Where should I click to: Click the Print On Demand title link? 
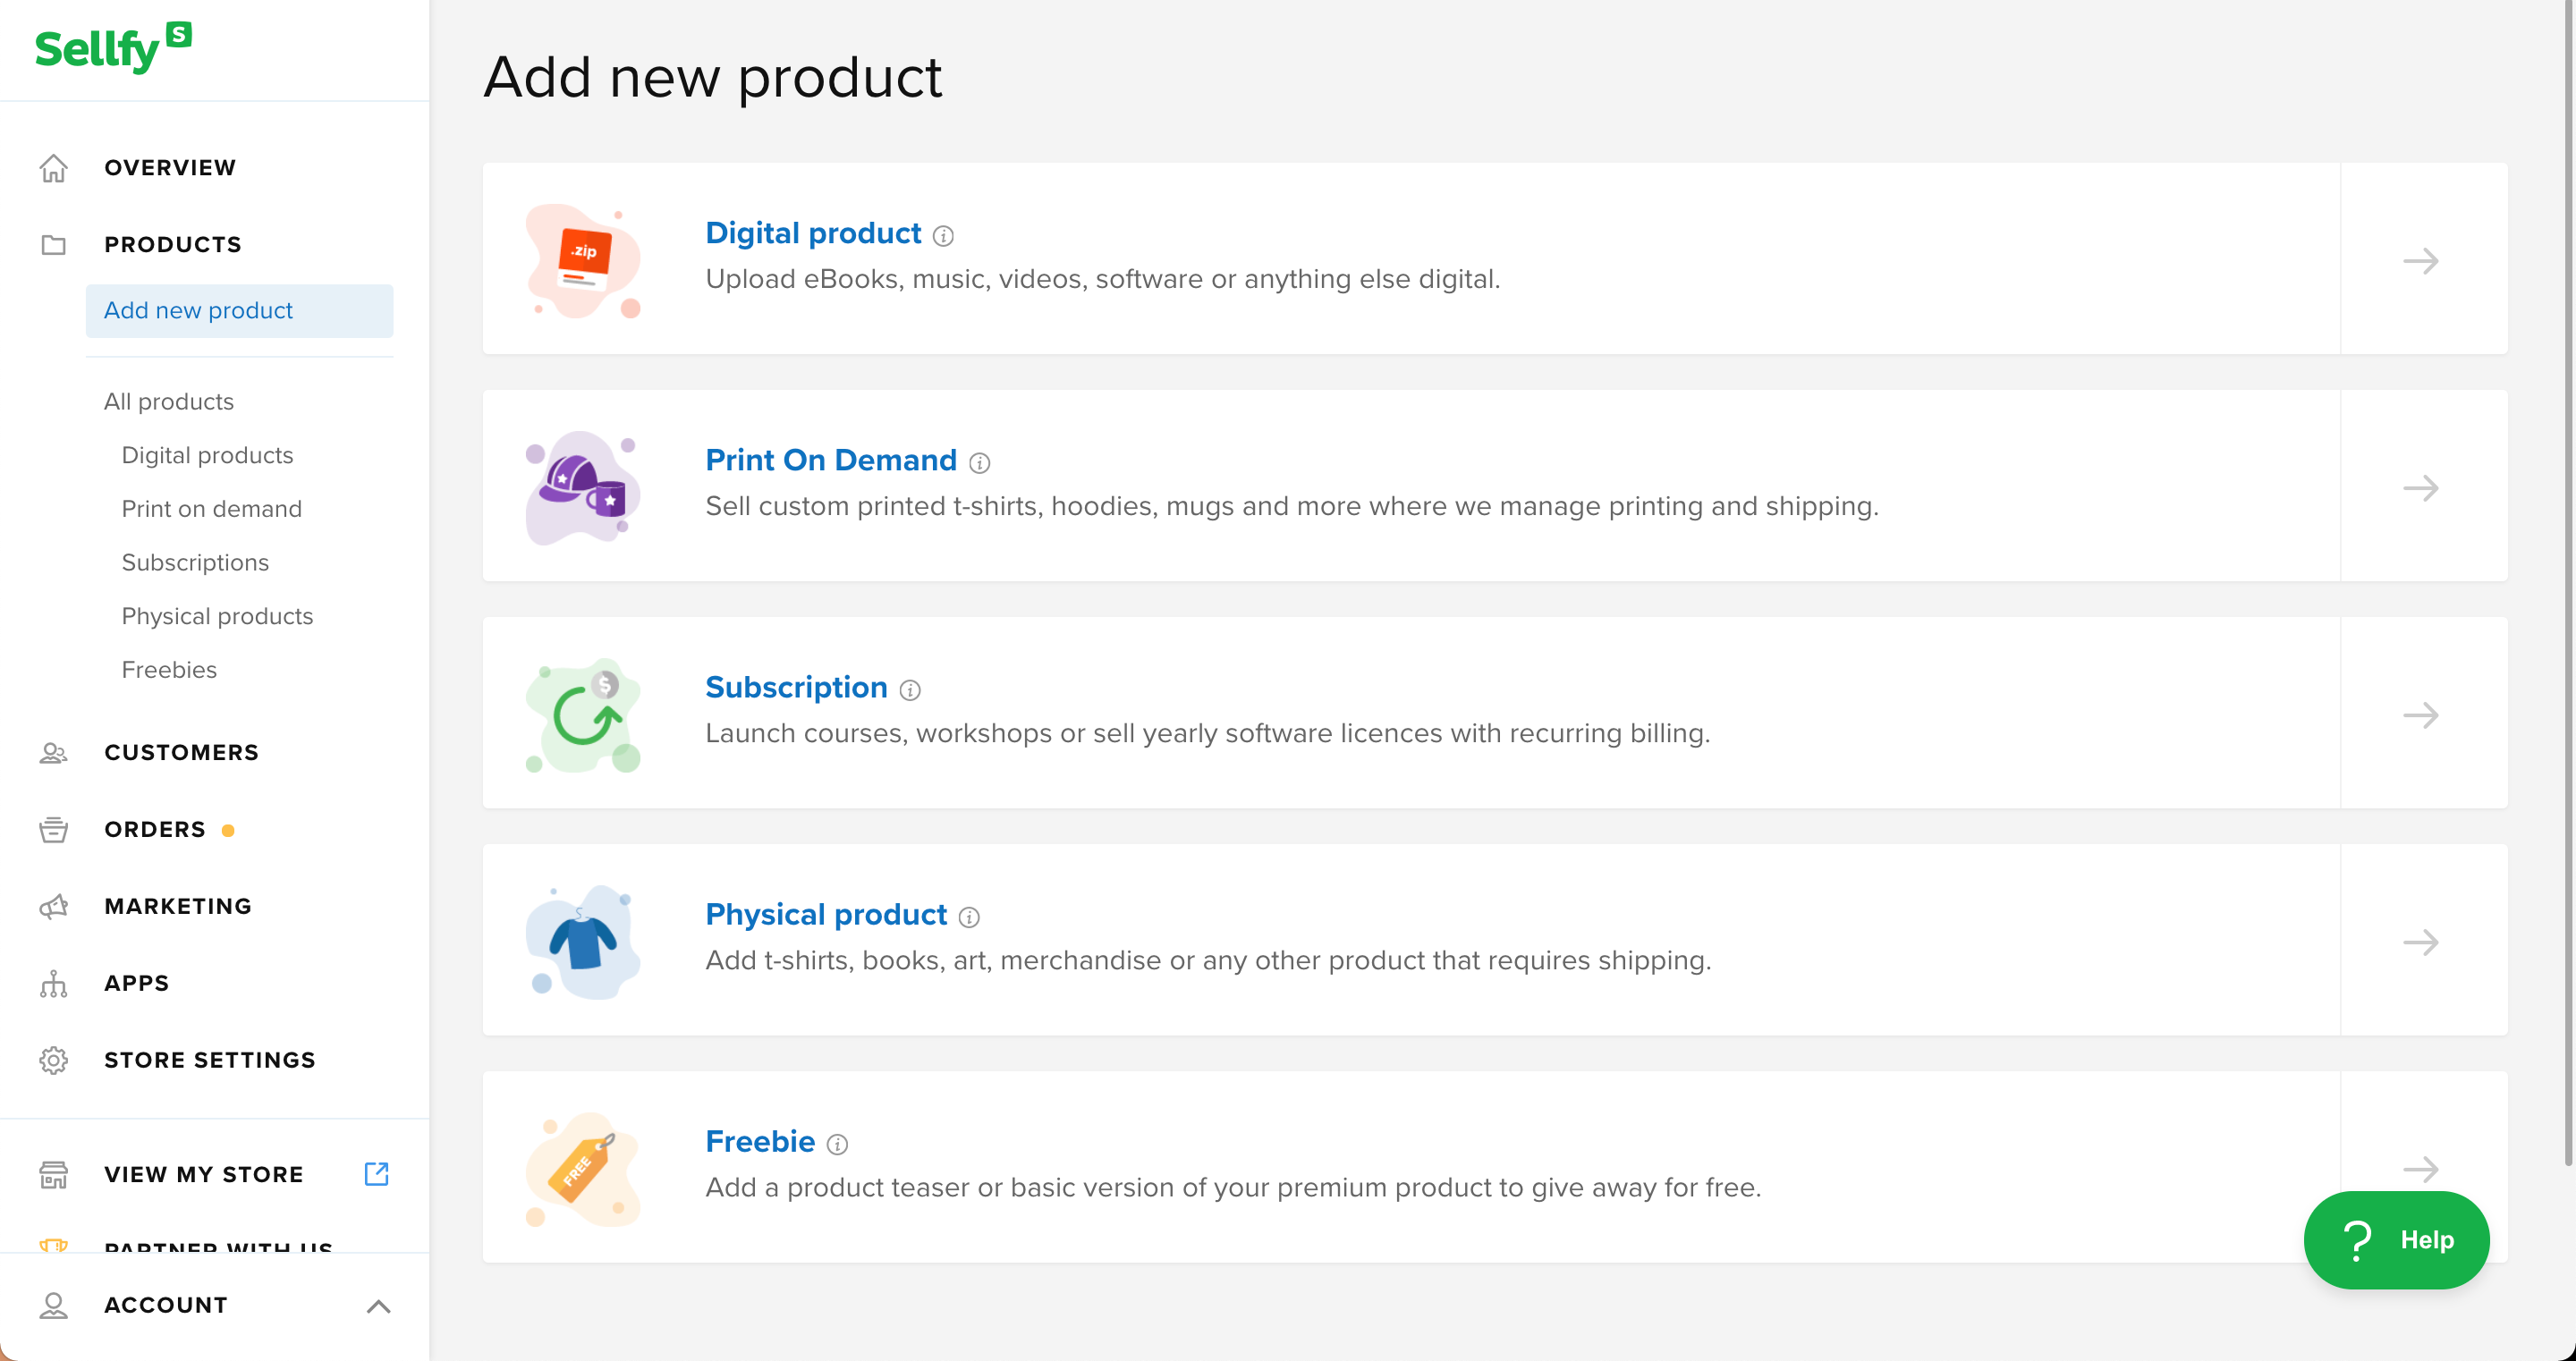[x=831, y=460]
